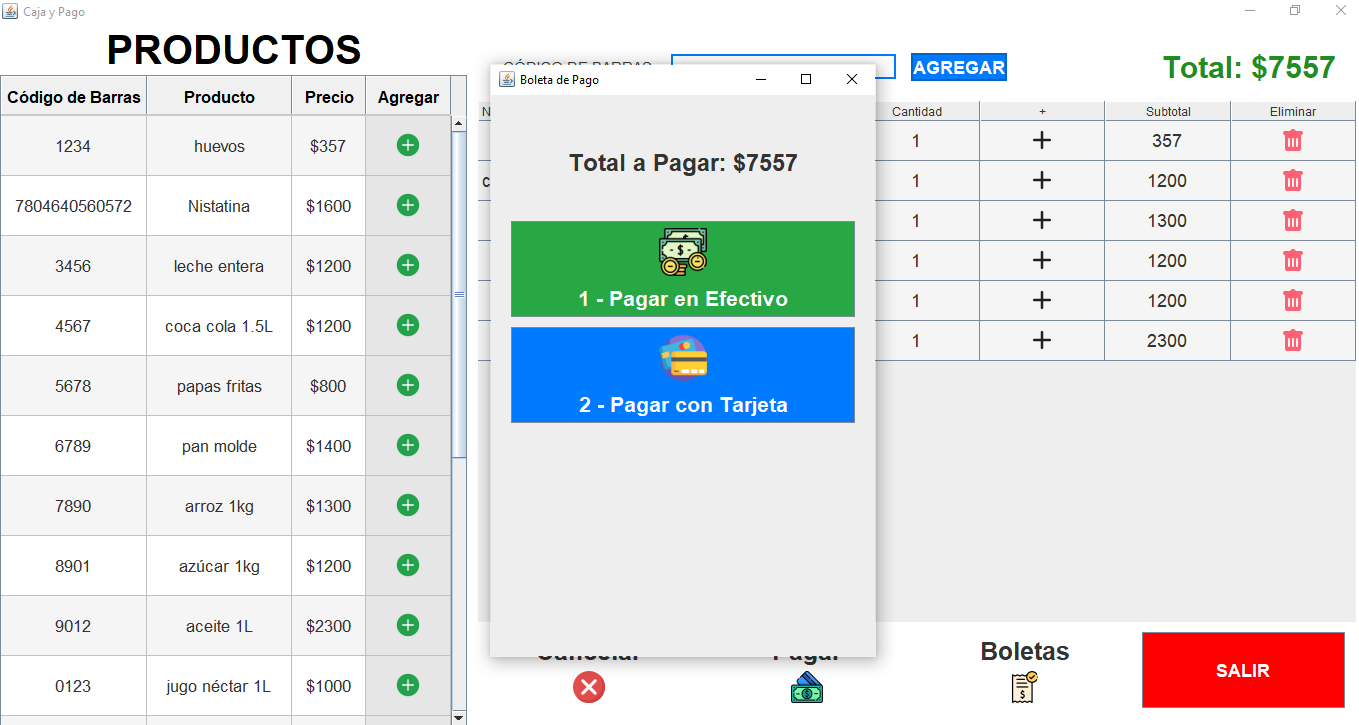Add azúcar 1kg via the plus icon
The image size is (1359, 725).
click(408, 565)
